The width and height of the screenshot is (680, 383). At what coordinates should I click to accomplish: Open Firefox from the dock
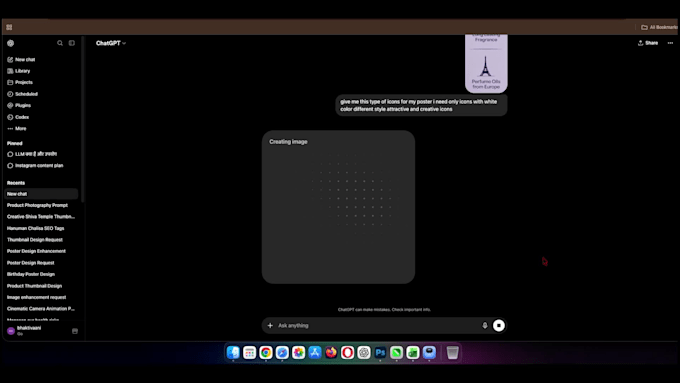point(331,352)
